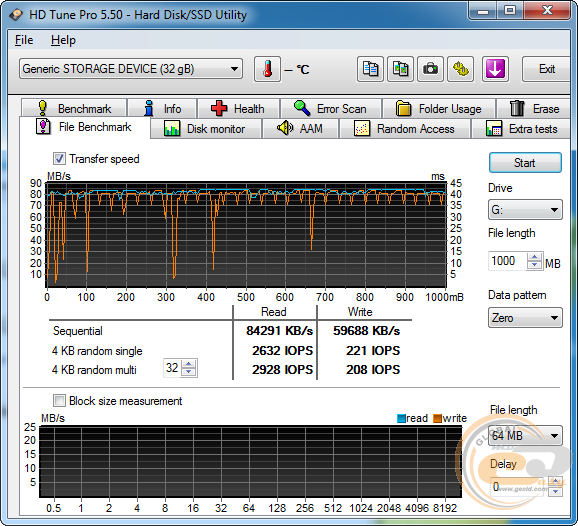Click the HD Tune title bar icon

tap(16, 15)
